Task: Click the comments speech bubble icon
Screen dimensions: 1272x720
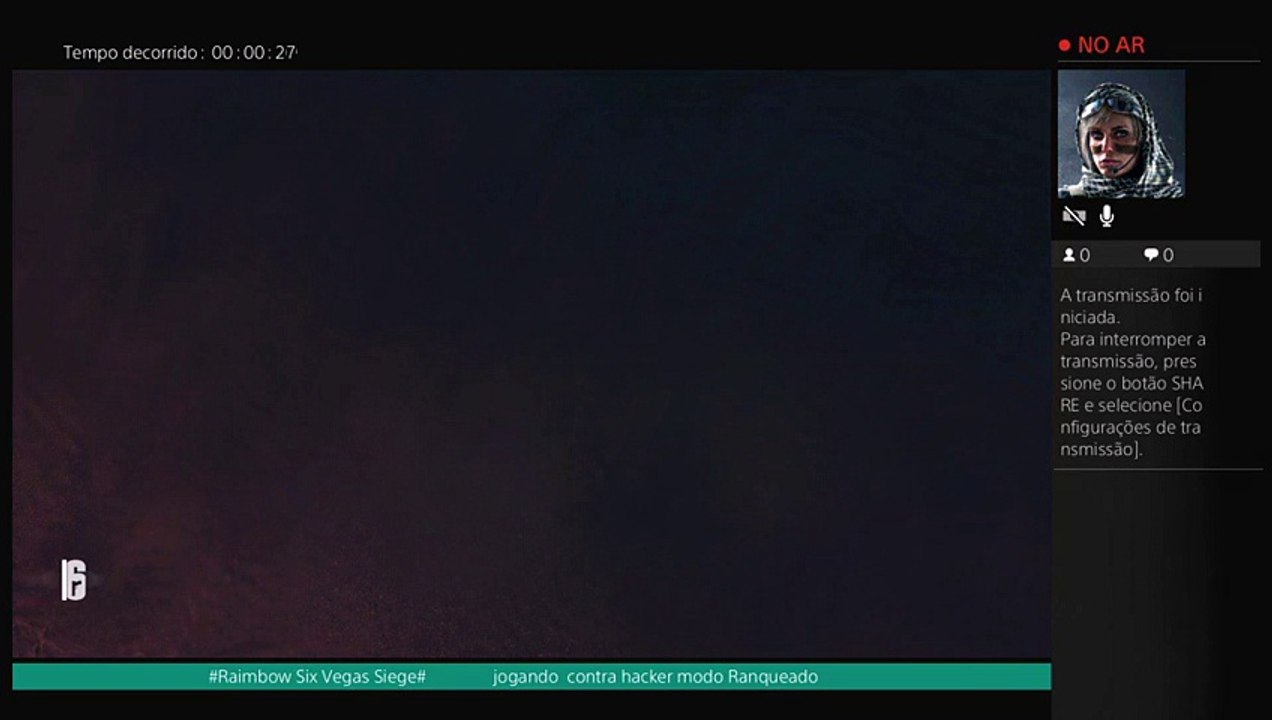Action: click(1151, 255)
